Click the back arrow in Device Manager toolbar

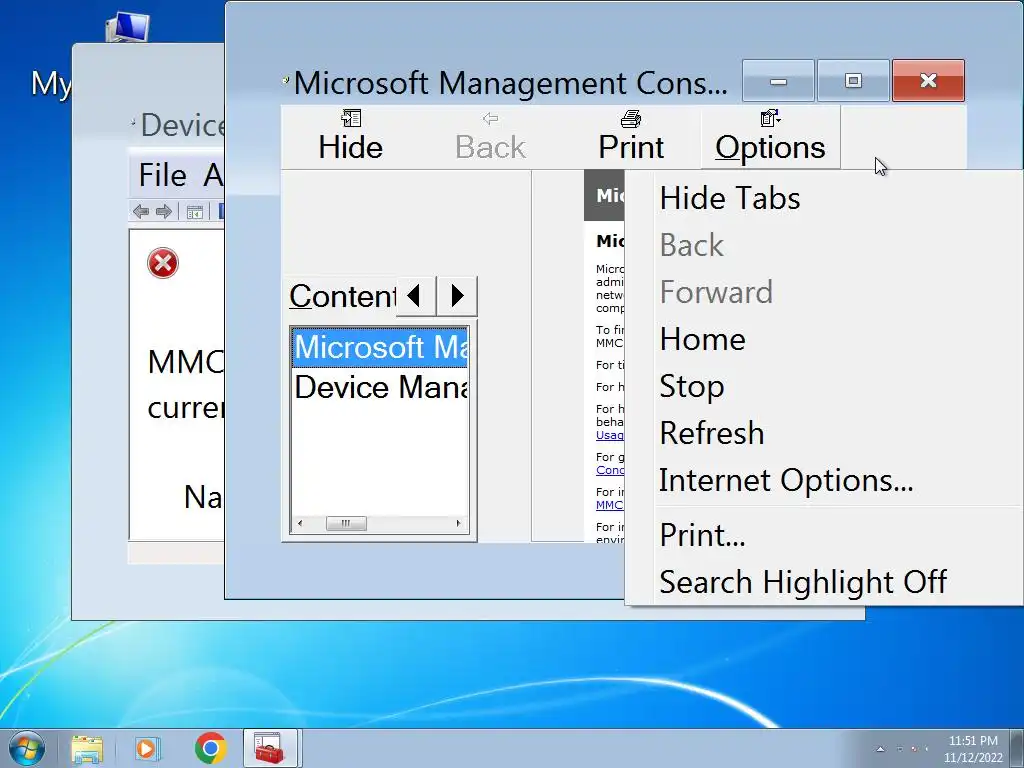140,212
